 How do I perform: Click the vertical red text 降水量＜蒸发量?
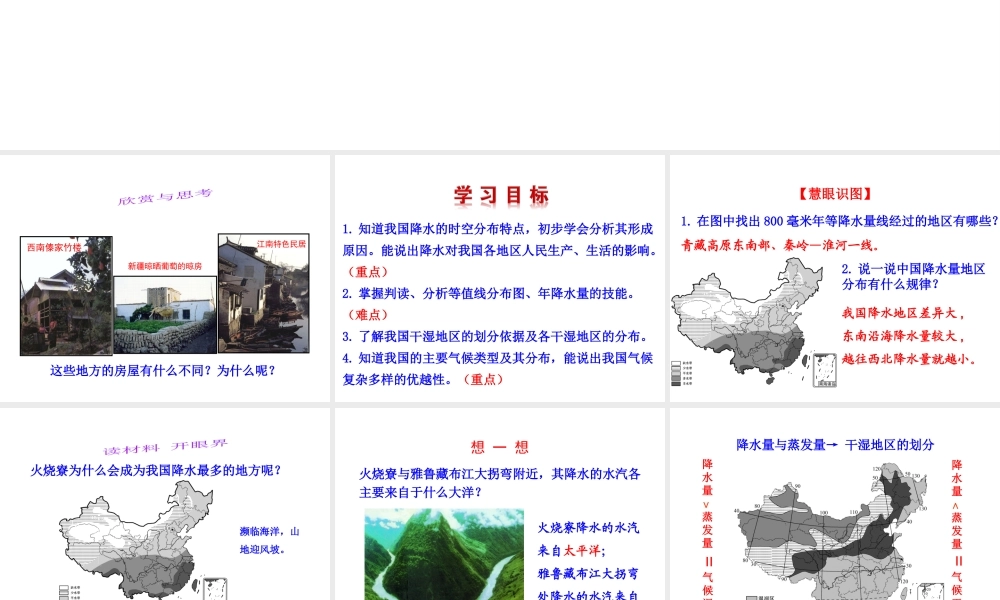click(x=957, y=504)
